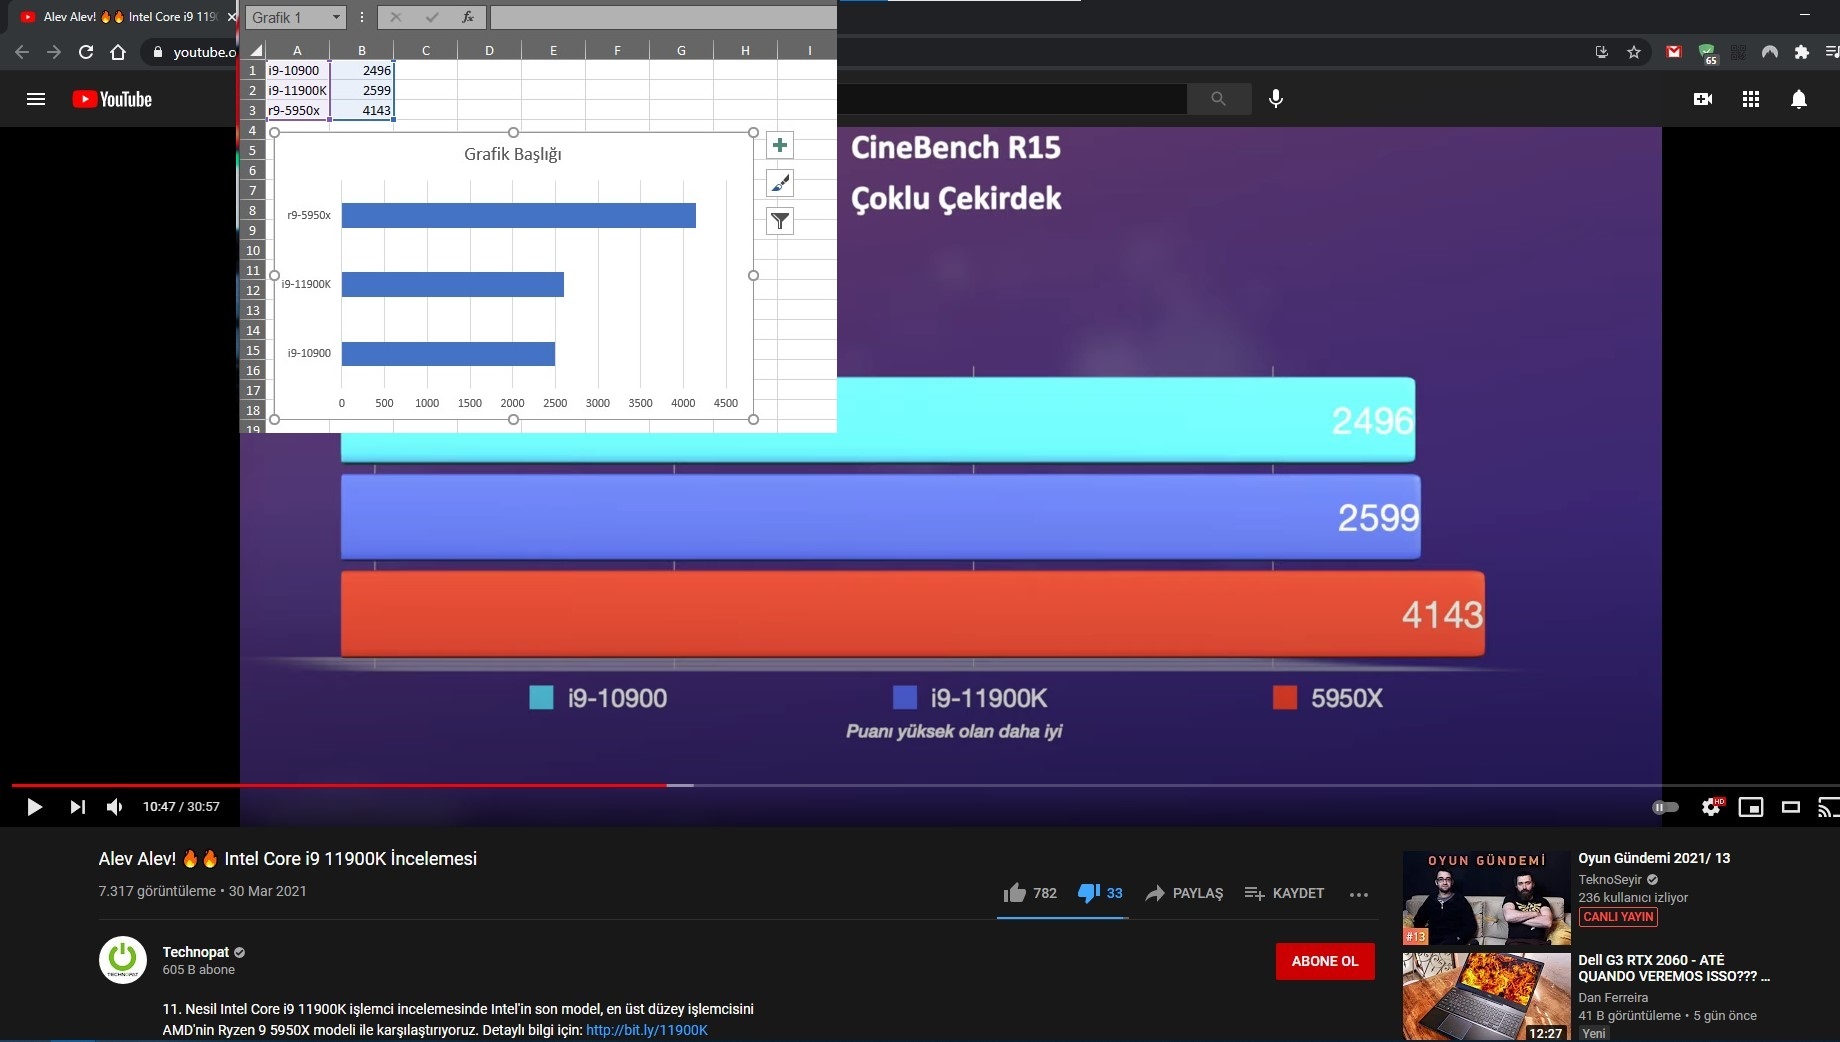
Task: Go to the browser home page
Action: [118, 52]
